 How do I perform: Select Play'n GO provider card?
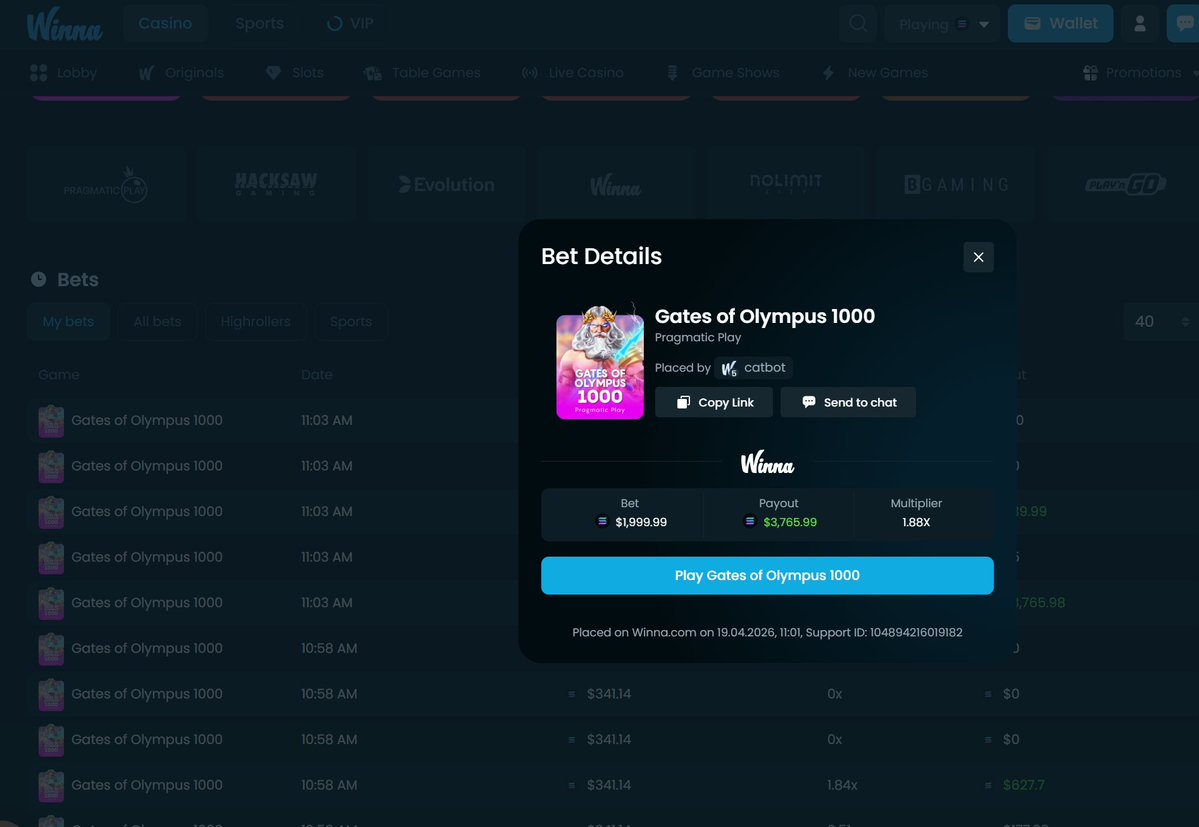coord(1124,184)
